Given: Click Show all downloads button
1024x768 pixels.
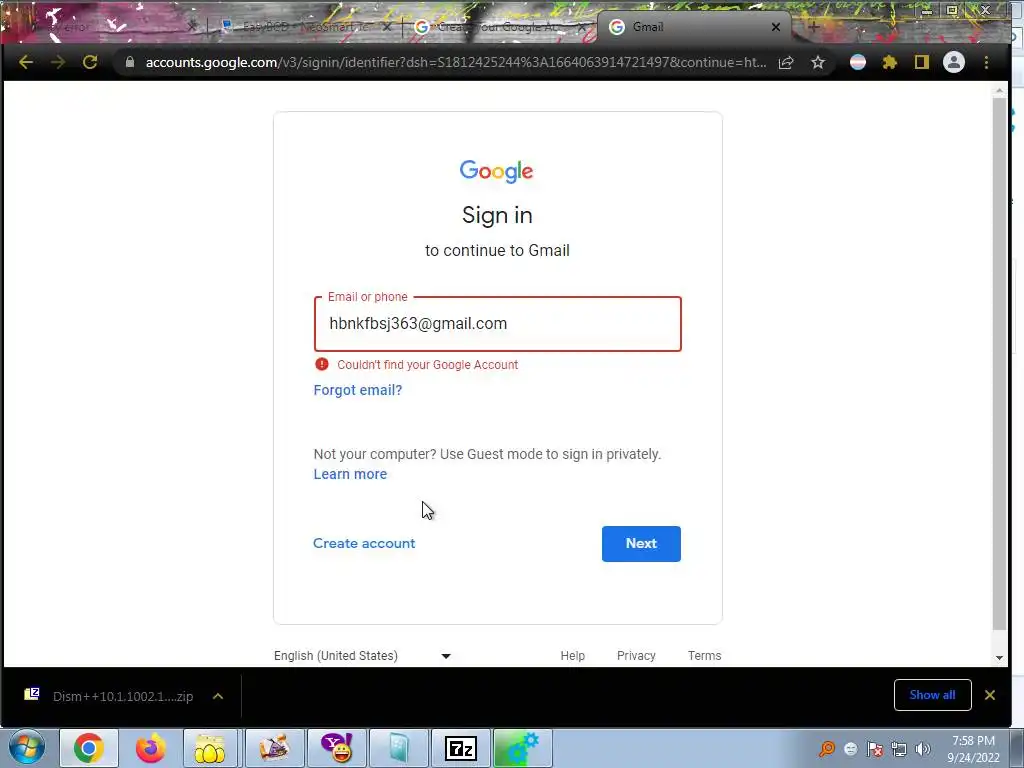Looking at the screenshot, I should (x=933, y=695).
